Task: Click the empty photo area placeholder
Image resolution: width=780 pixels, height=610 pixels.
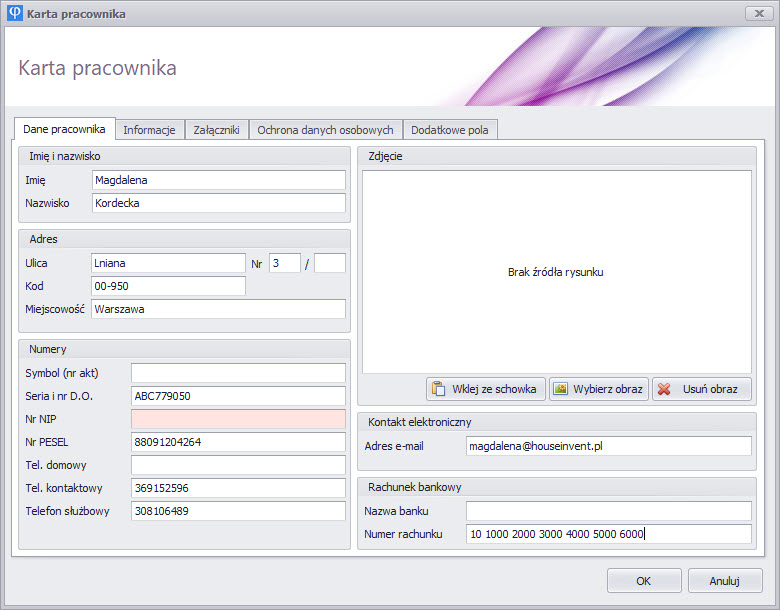Action: point(556,272)
